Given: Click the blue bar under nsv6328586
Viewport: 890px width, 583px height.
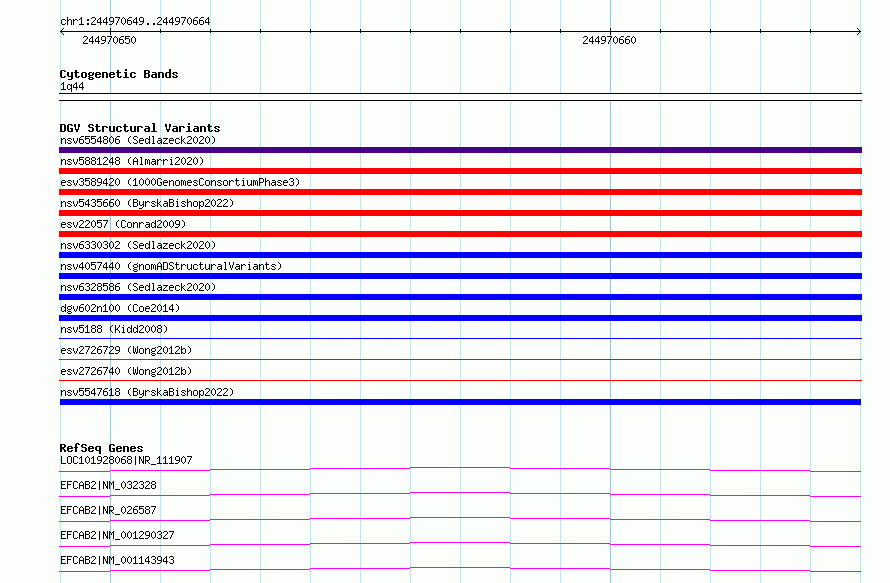Looking at the screenshot, I should [460, 297].
